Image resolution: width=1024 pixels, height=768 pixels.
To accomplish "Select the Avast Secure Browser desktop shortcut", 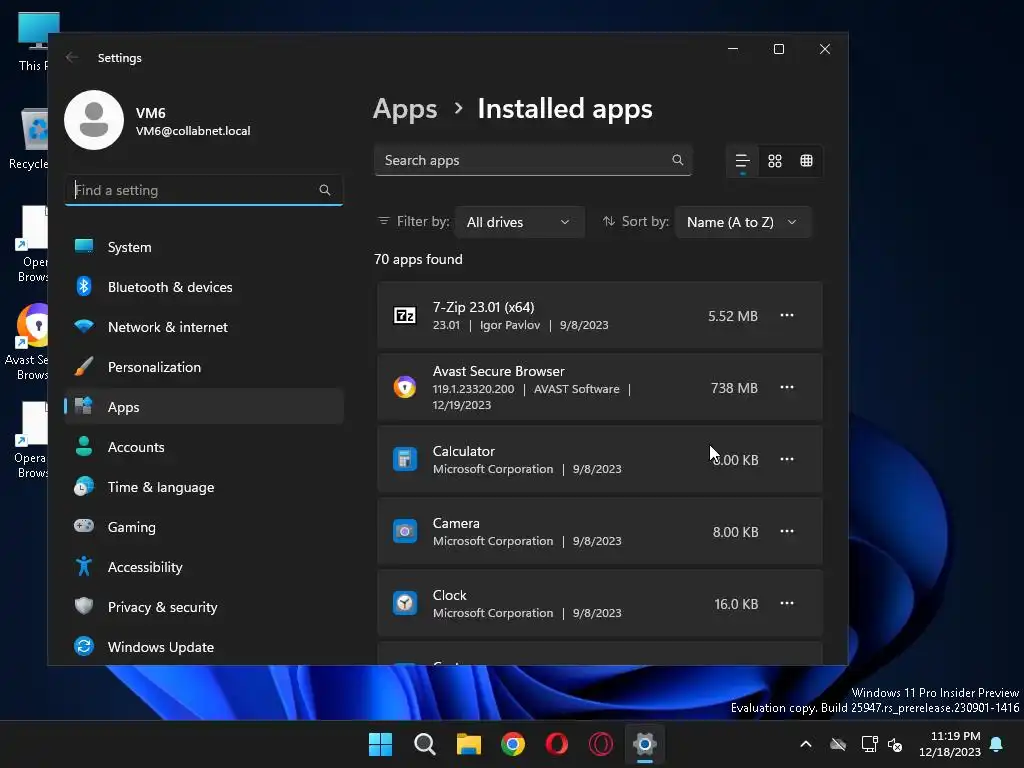I will (29, 342).
